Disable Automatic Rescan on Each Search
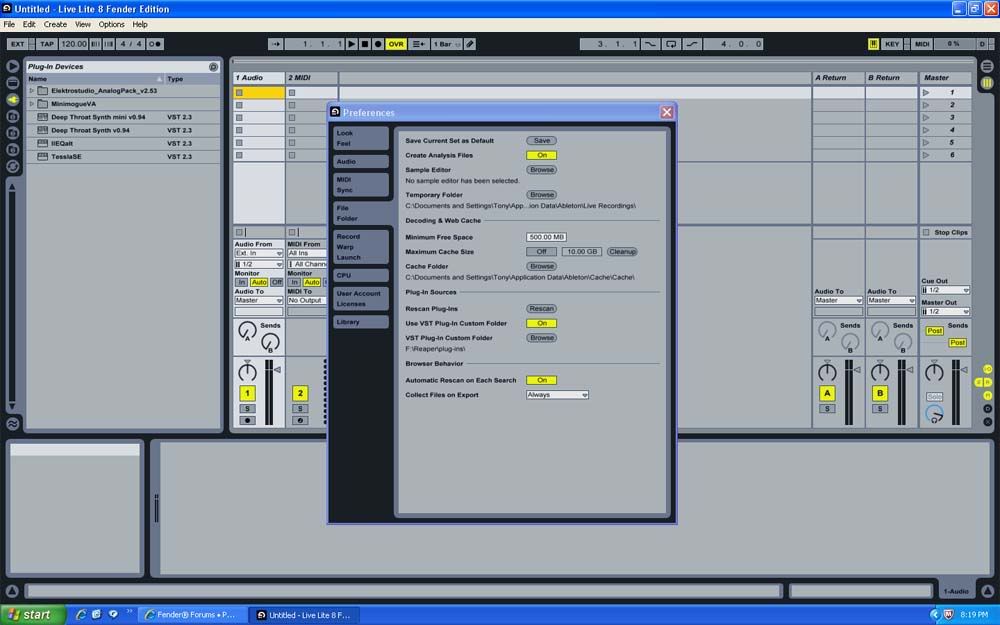1000x625 pixels. click(x=541, y=380)
